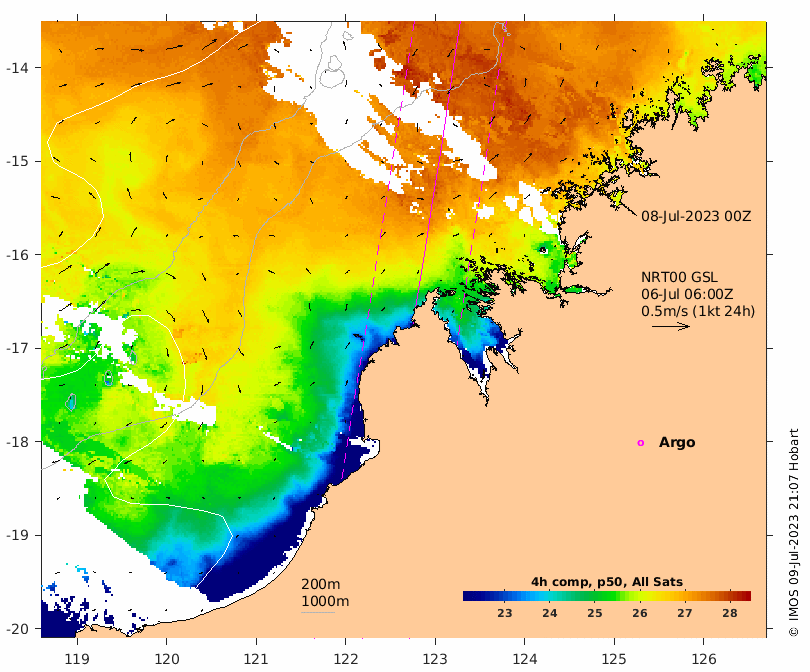Click the '1000m' depth contour legend label
The image size is (810, 672).
[x=325, y=601]
